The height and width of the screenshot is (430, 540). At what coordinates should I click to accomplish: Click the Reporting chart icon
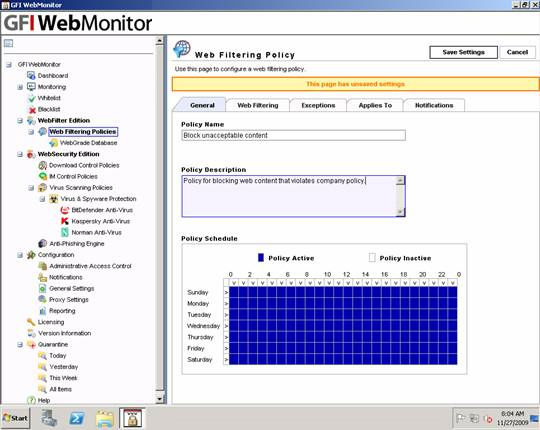click(x=42, y=311)
